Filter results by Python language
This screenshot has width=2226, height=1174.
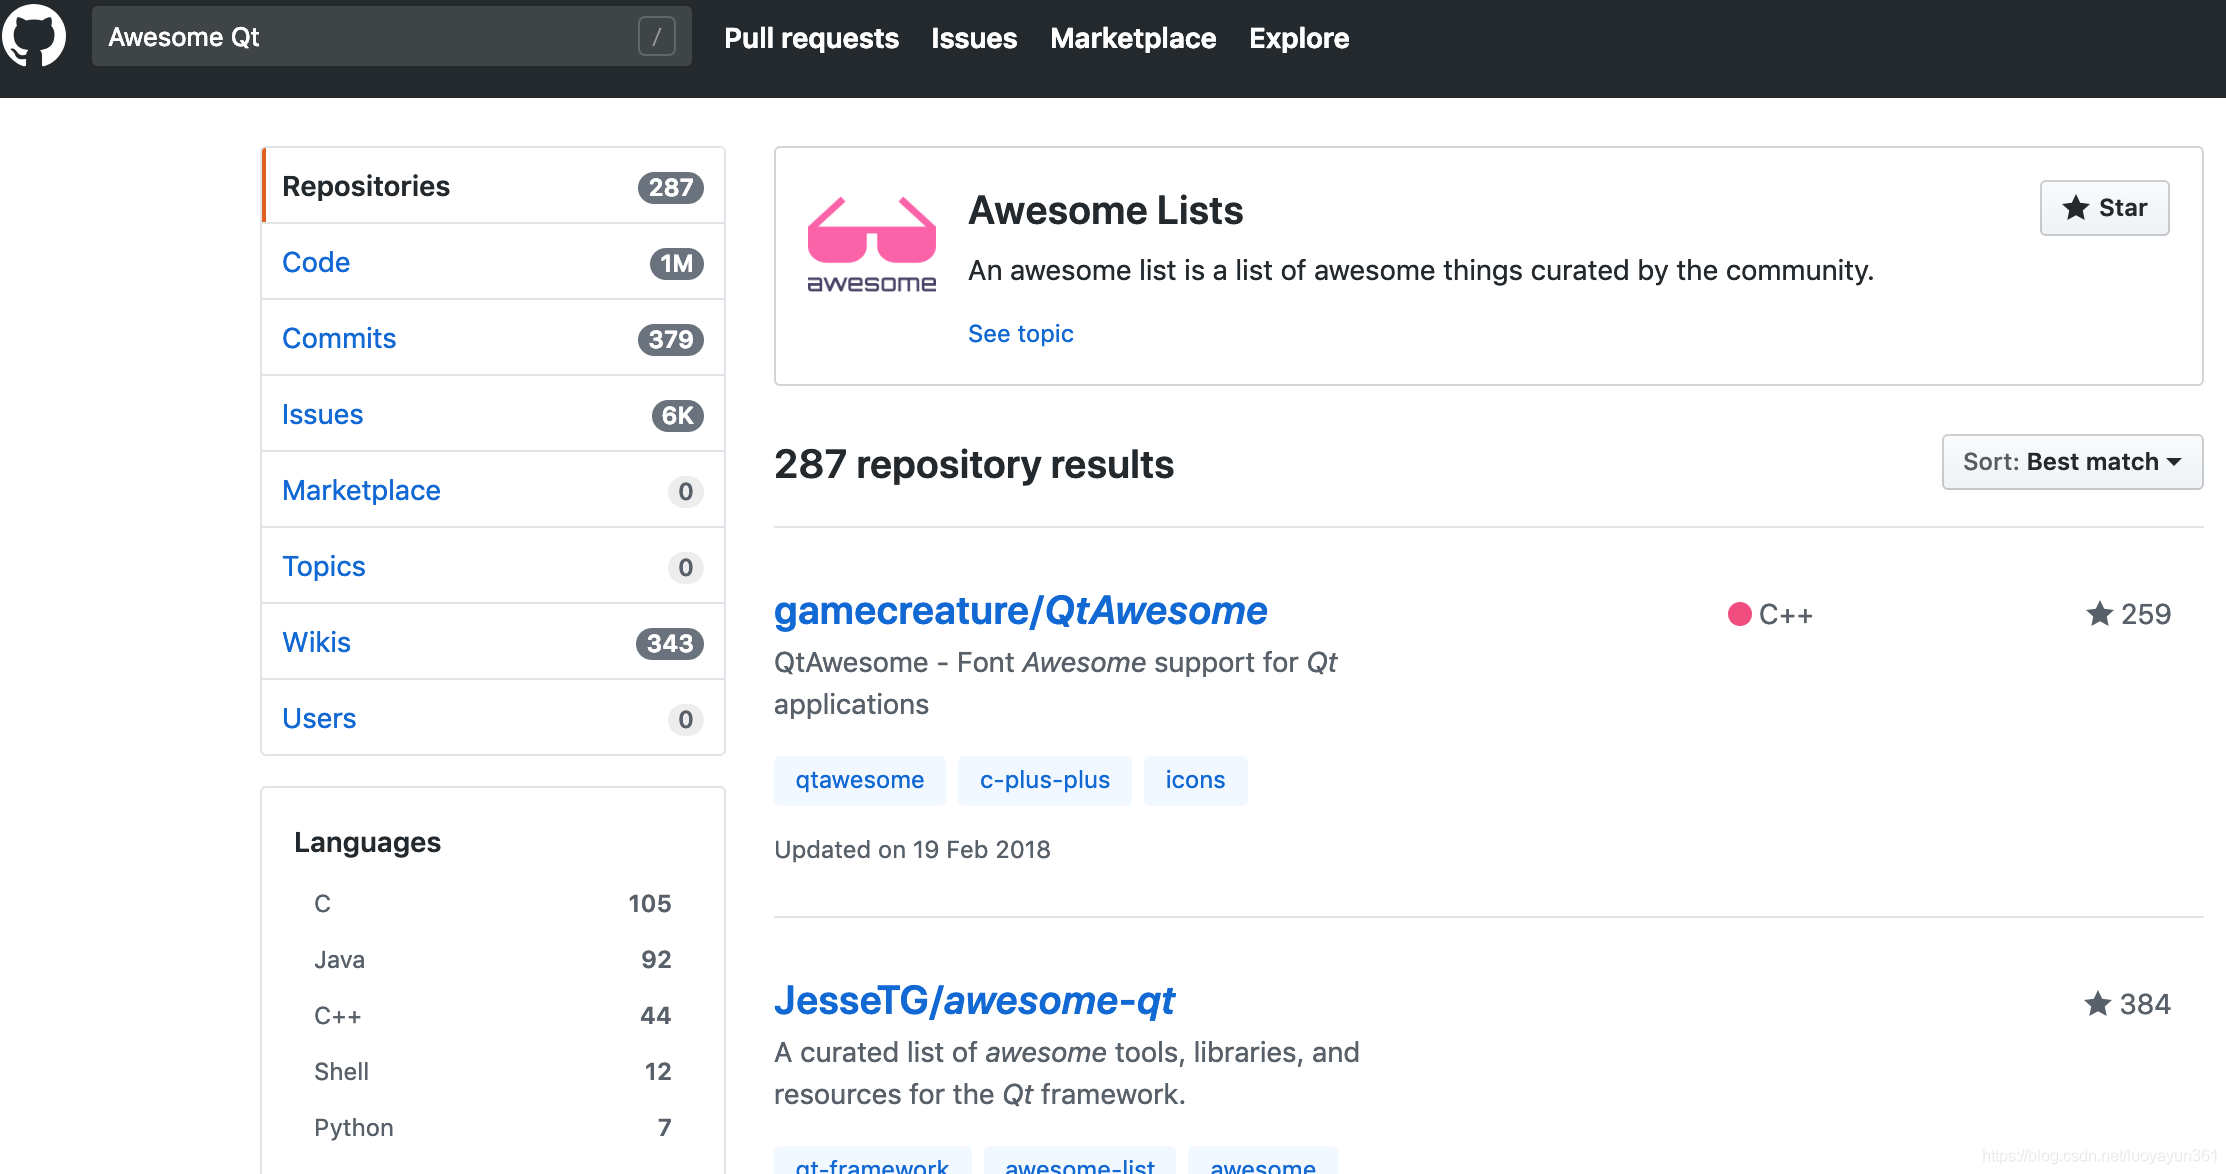click(x=492, y=1127)
